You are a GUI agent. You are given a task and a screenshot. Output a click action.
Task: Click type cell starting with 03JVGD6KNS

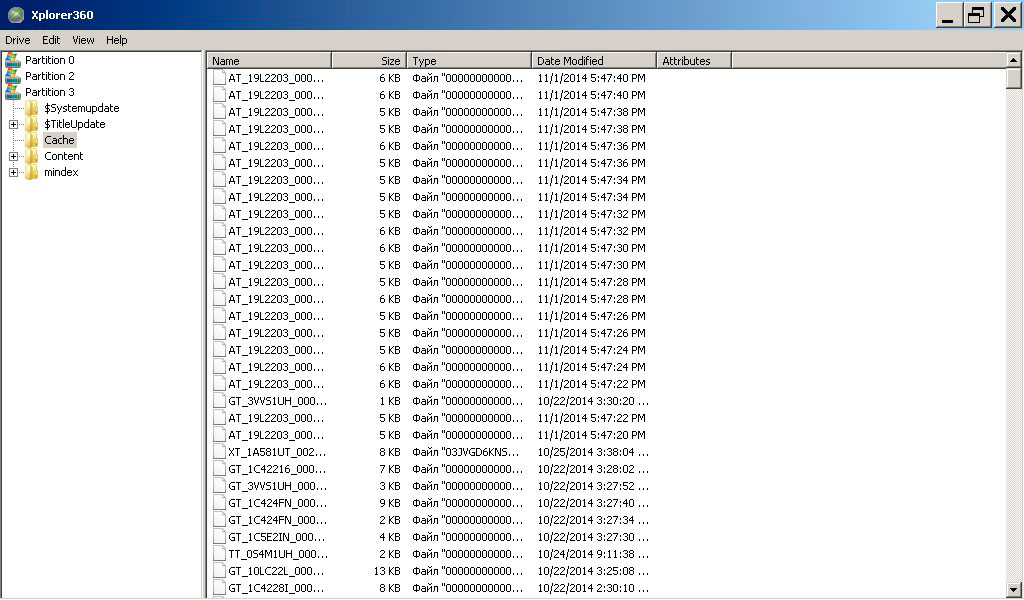pyautogui.click(x=466, y=452)
